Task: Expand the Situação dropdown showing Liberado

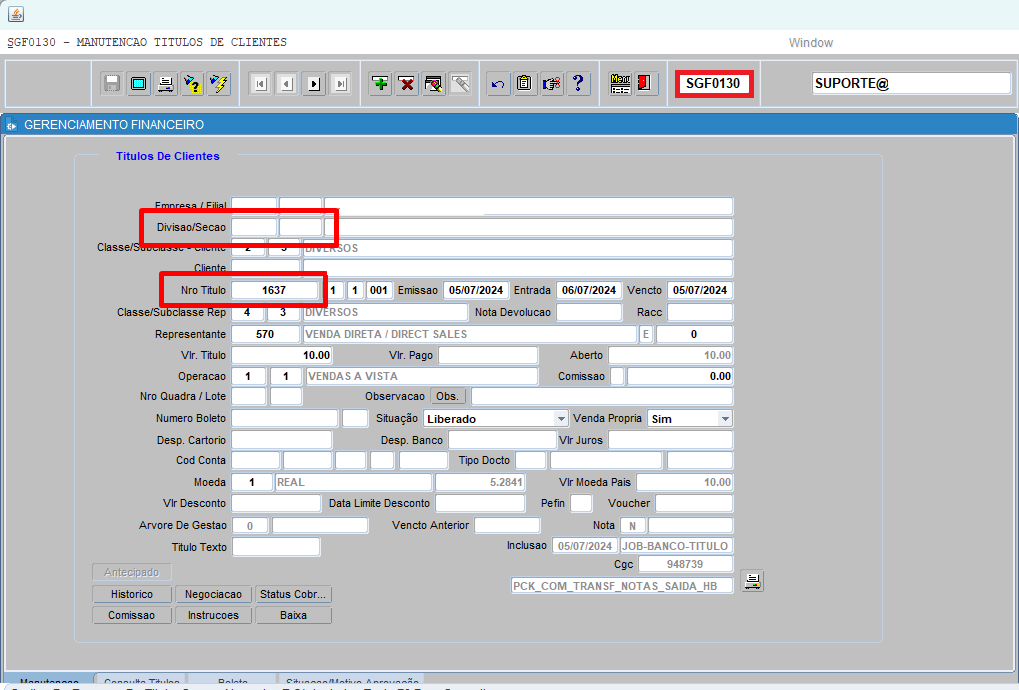Action: 561,419
